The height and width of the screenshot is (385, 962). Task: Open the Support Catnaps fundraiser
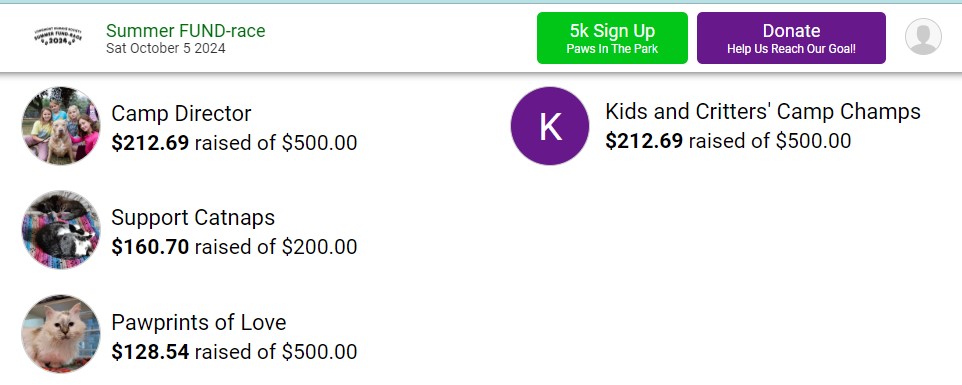tap(193, 218)
